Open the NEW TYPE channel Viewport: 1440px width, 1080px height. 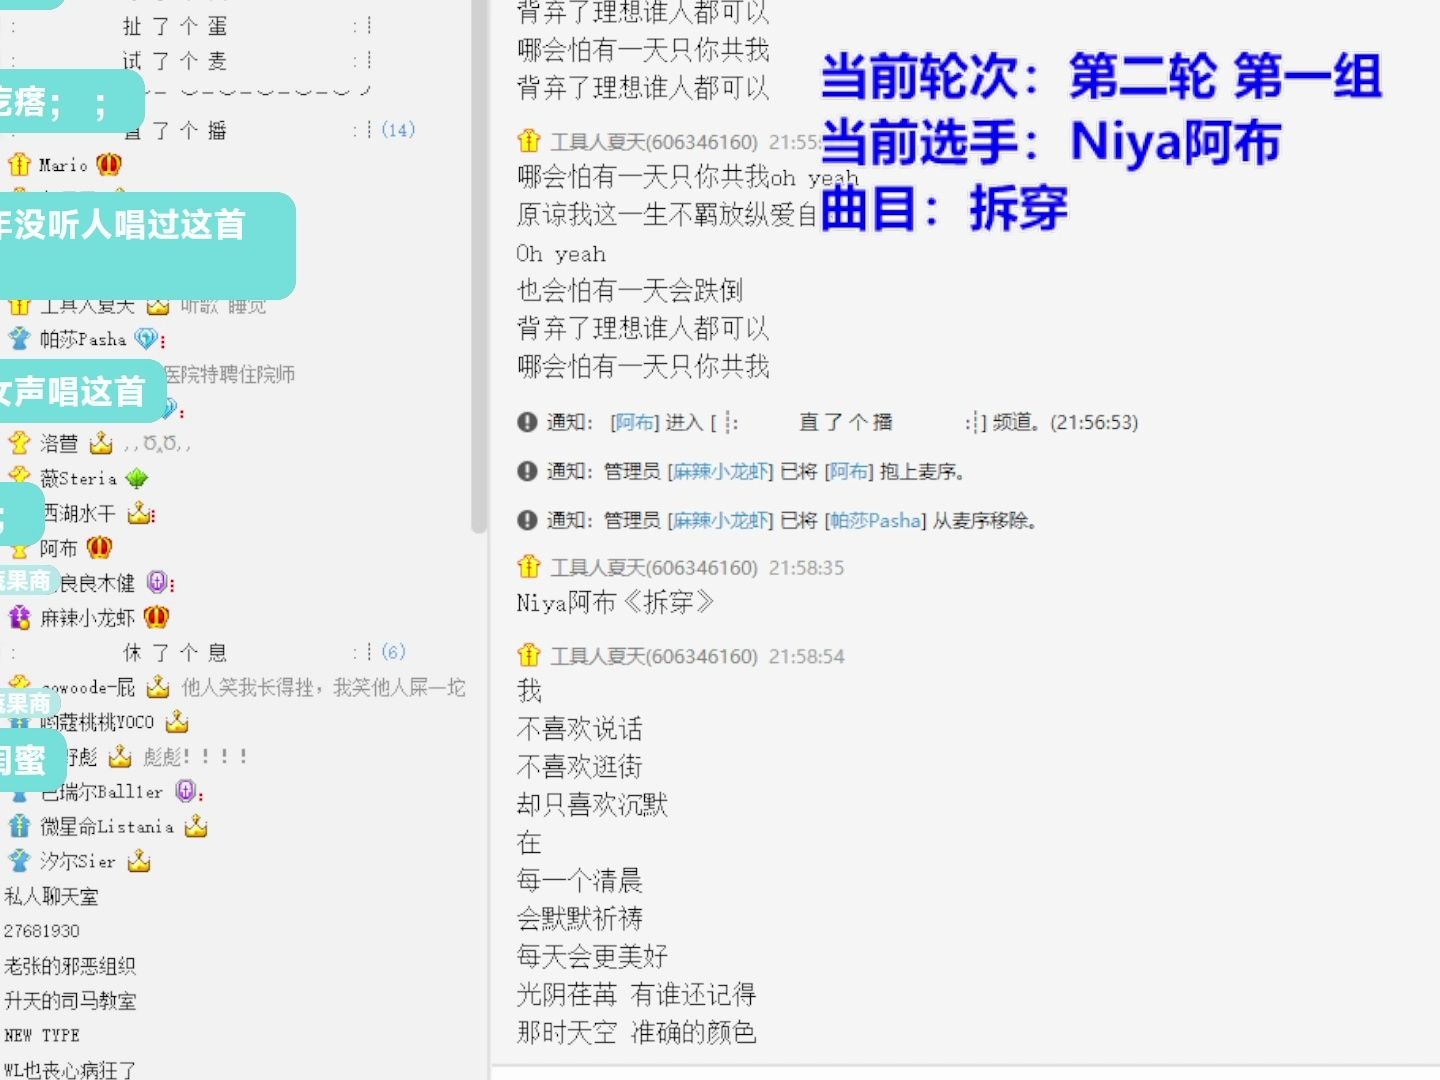coord(42,1035)
